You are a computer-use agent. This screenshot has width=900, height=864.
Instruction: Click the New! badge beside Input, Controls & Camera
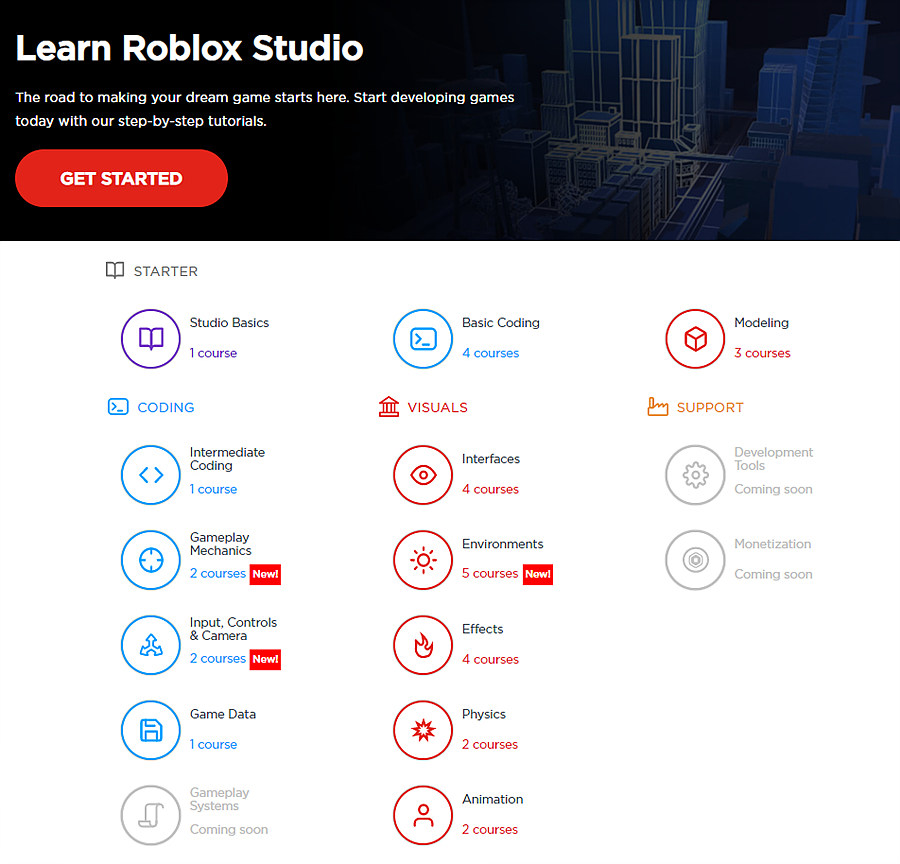click(x=265, y=659)
